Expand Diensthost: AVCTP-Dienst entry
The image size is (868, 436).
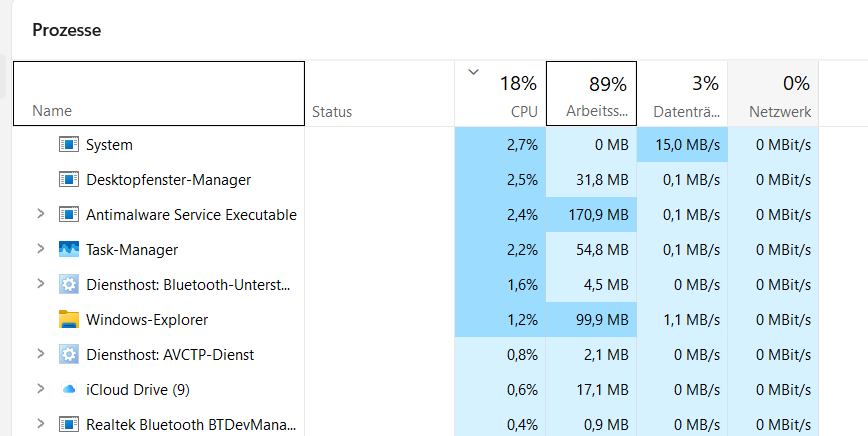[40, 354]
